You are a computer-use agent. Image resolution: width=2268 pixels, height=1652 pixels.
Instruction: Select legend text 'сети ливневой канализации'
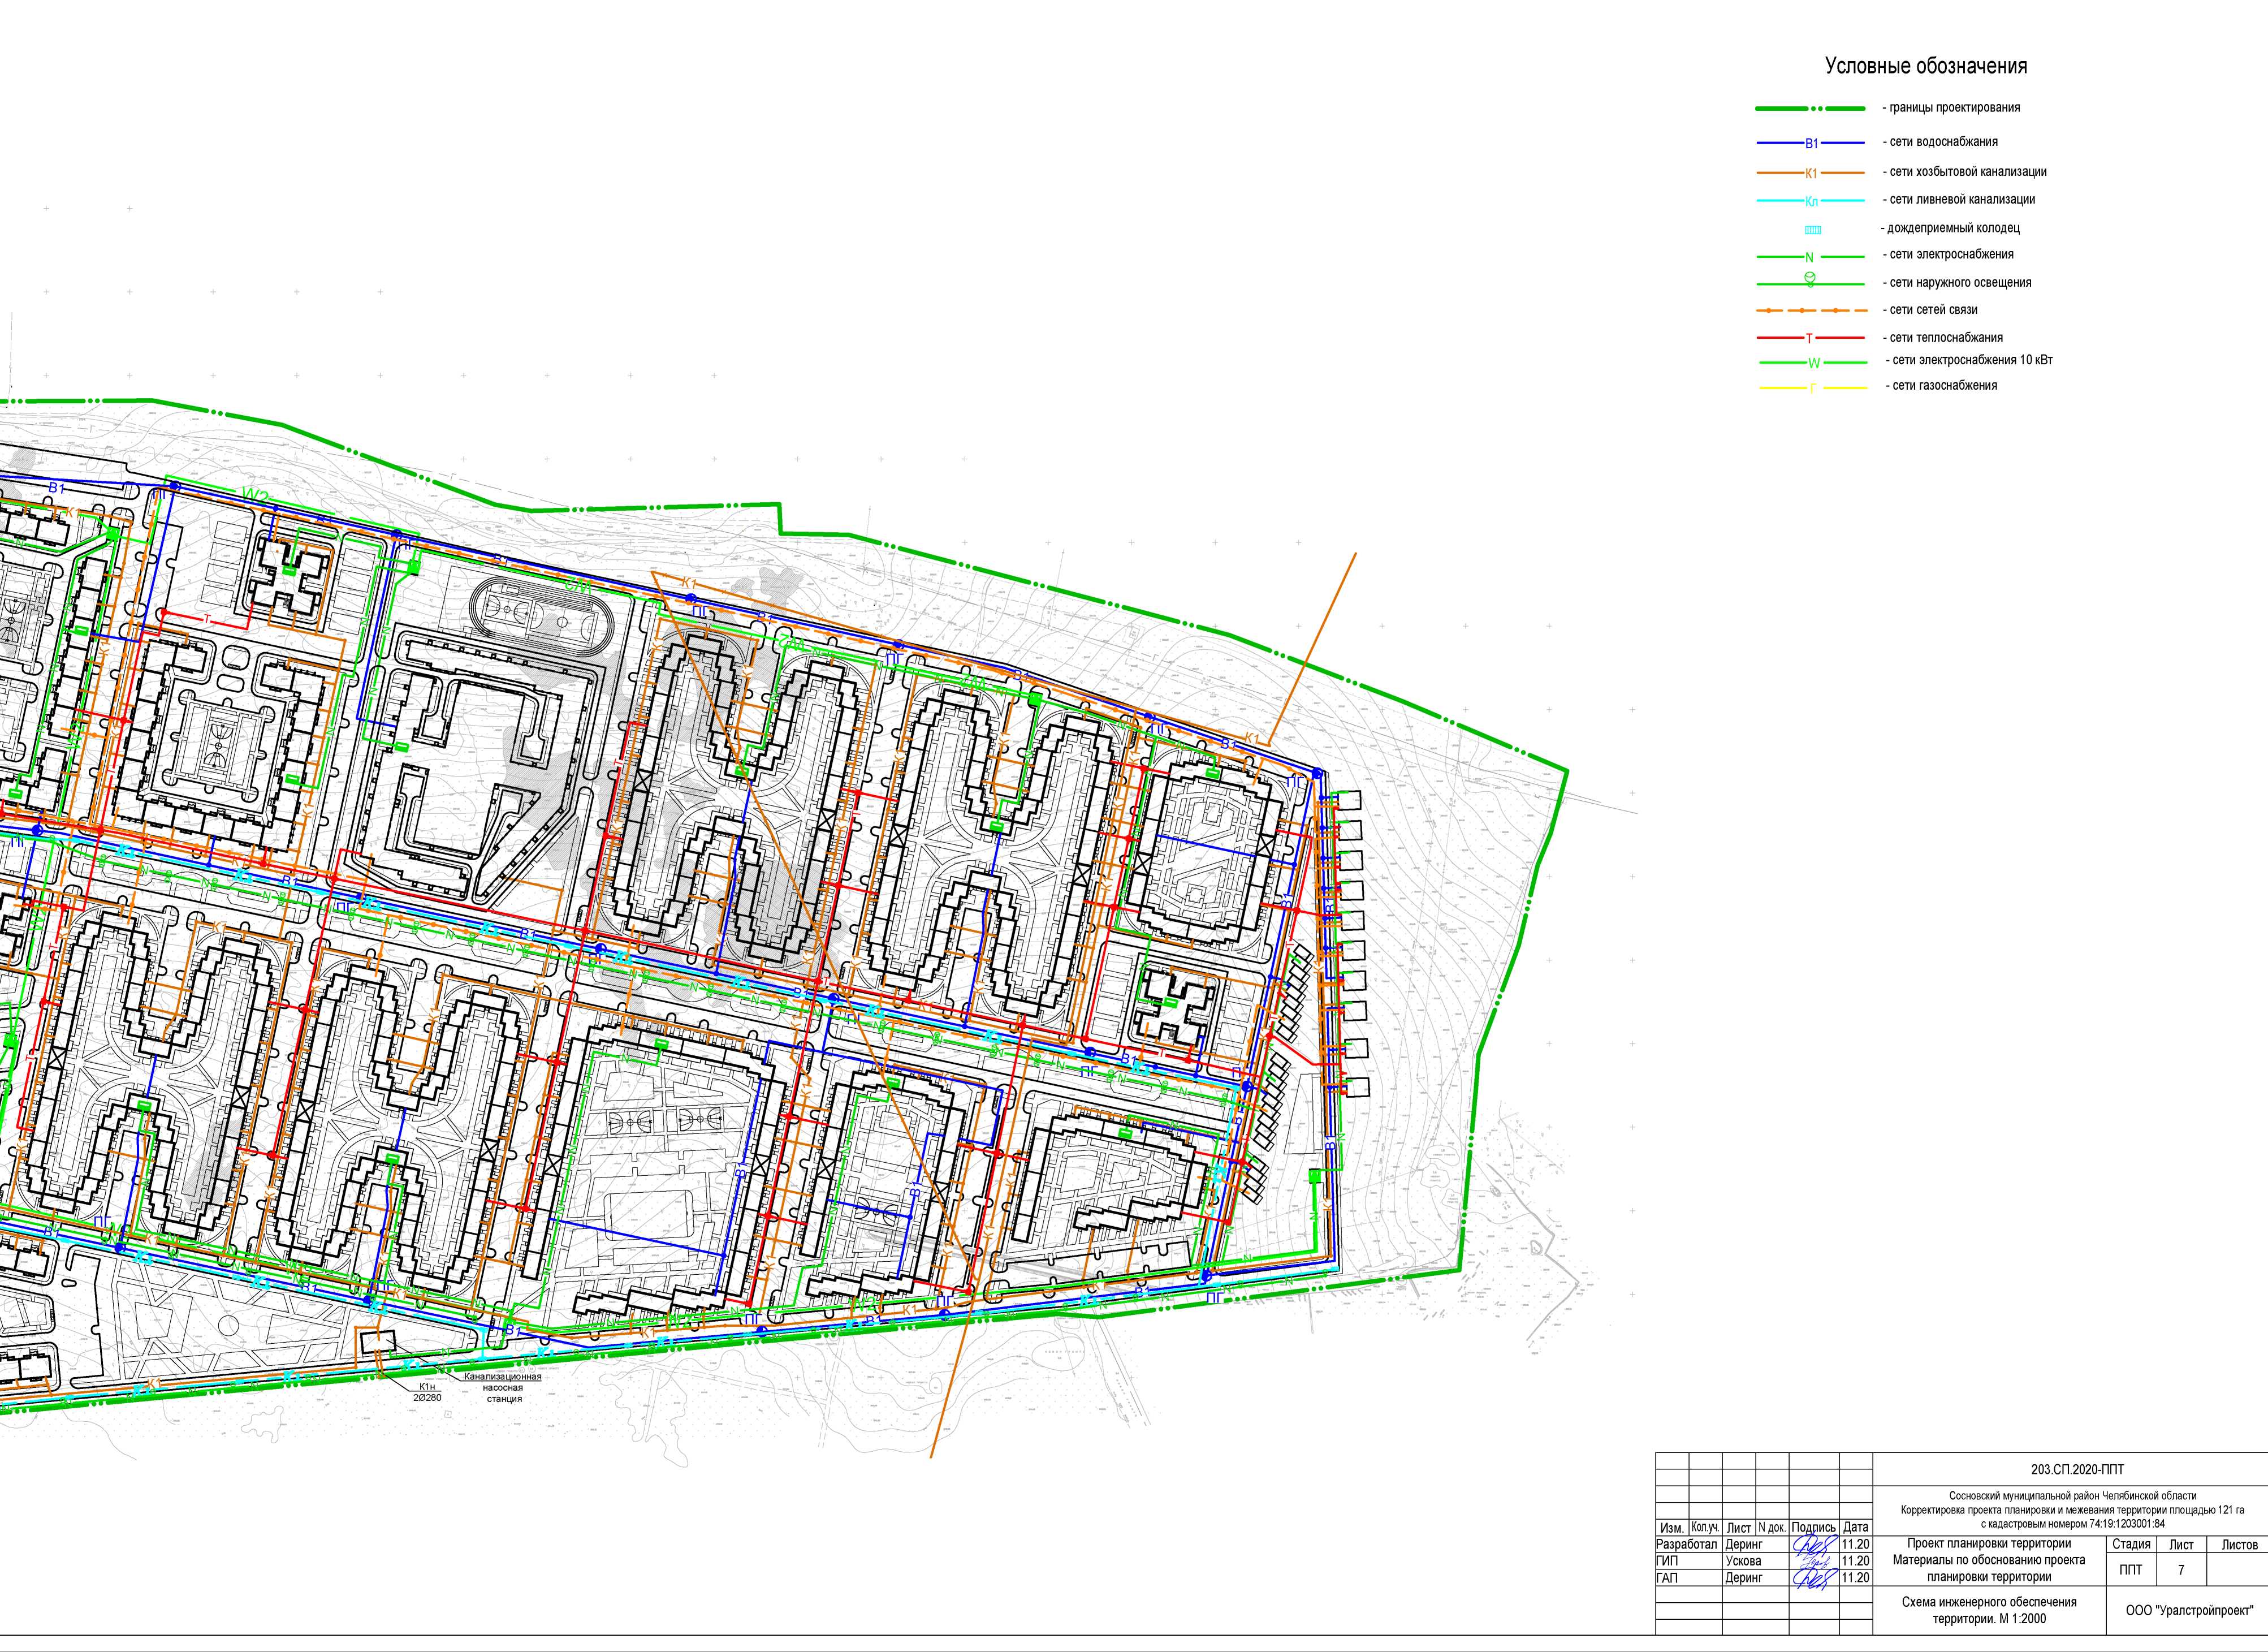(x=1962, y=199)
